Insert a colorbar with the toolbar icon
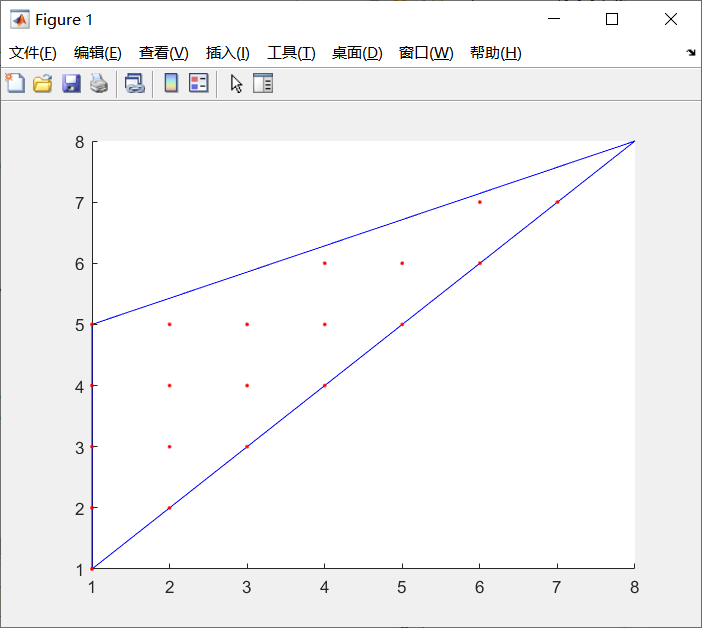 (171, 83)
